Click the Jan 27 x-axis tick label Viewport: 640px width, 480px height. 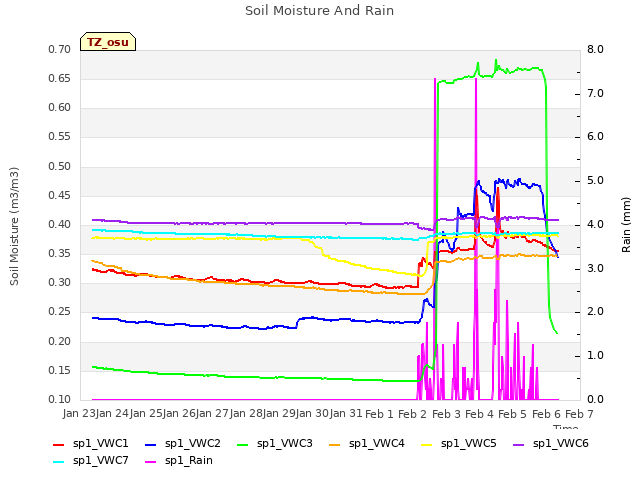click(x=212, y=414)
